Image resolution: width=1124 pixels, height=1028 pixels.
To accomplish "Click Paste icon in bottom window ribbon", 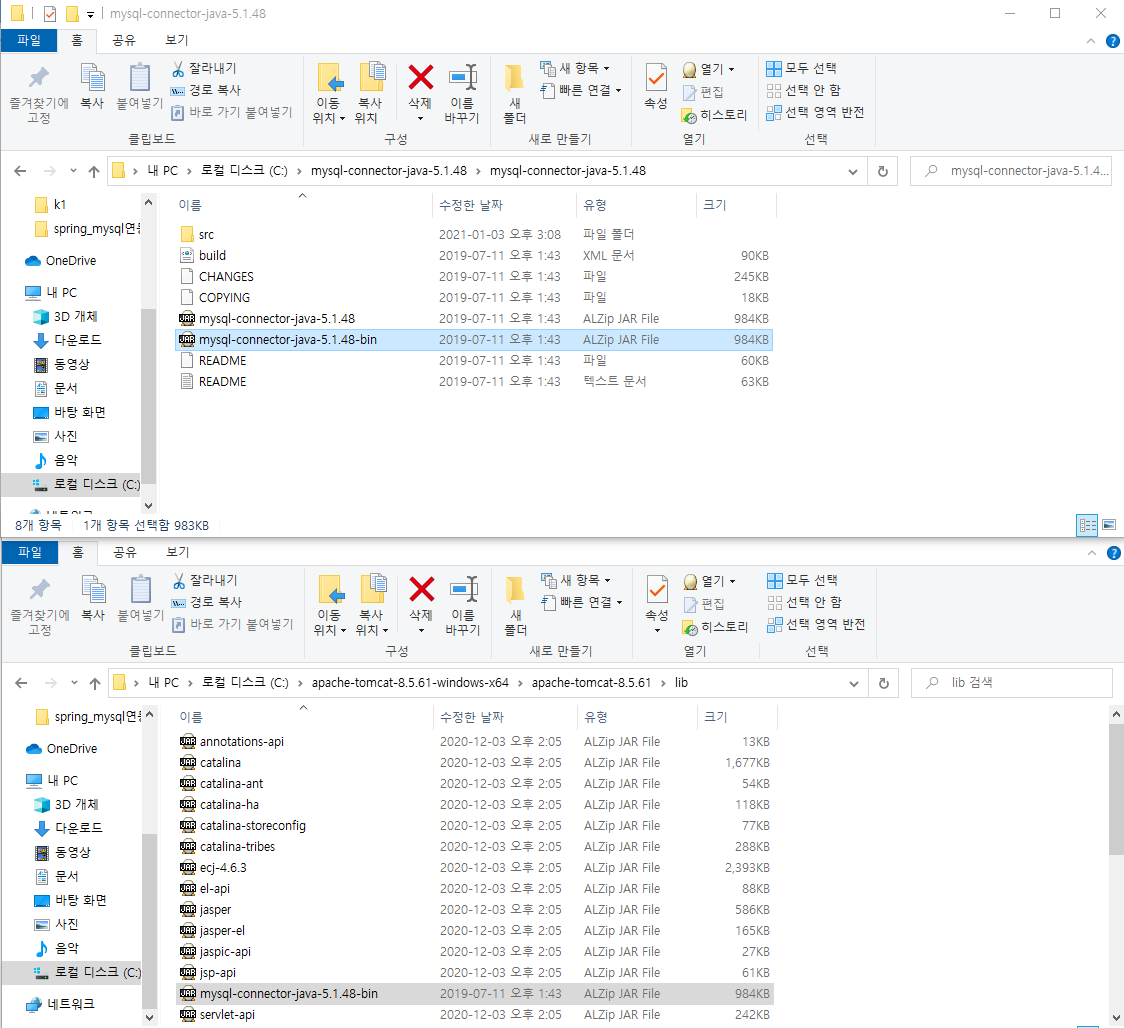I will 140,590.
